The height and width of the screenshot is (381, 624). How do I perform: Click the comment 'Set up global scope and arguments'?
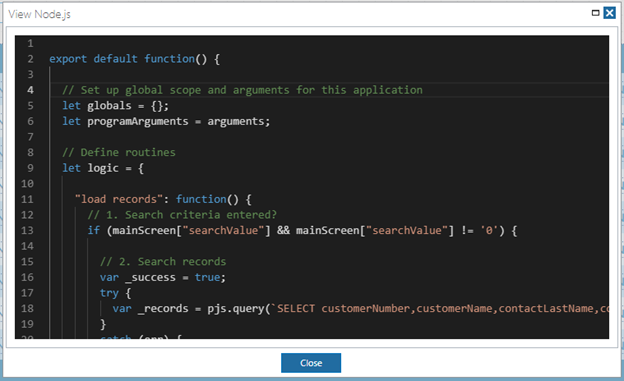coord(242,90)
